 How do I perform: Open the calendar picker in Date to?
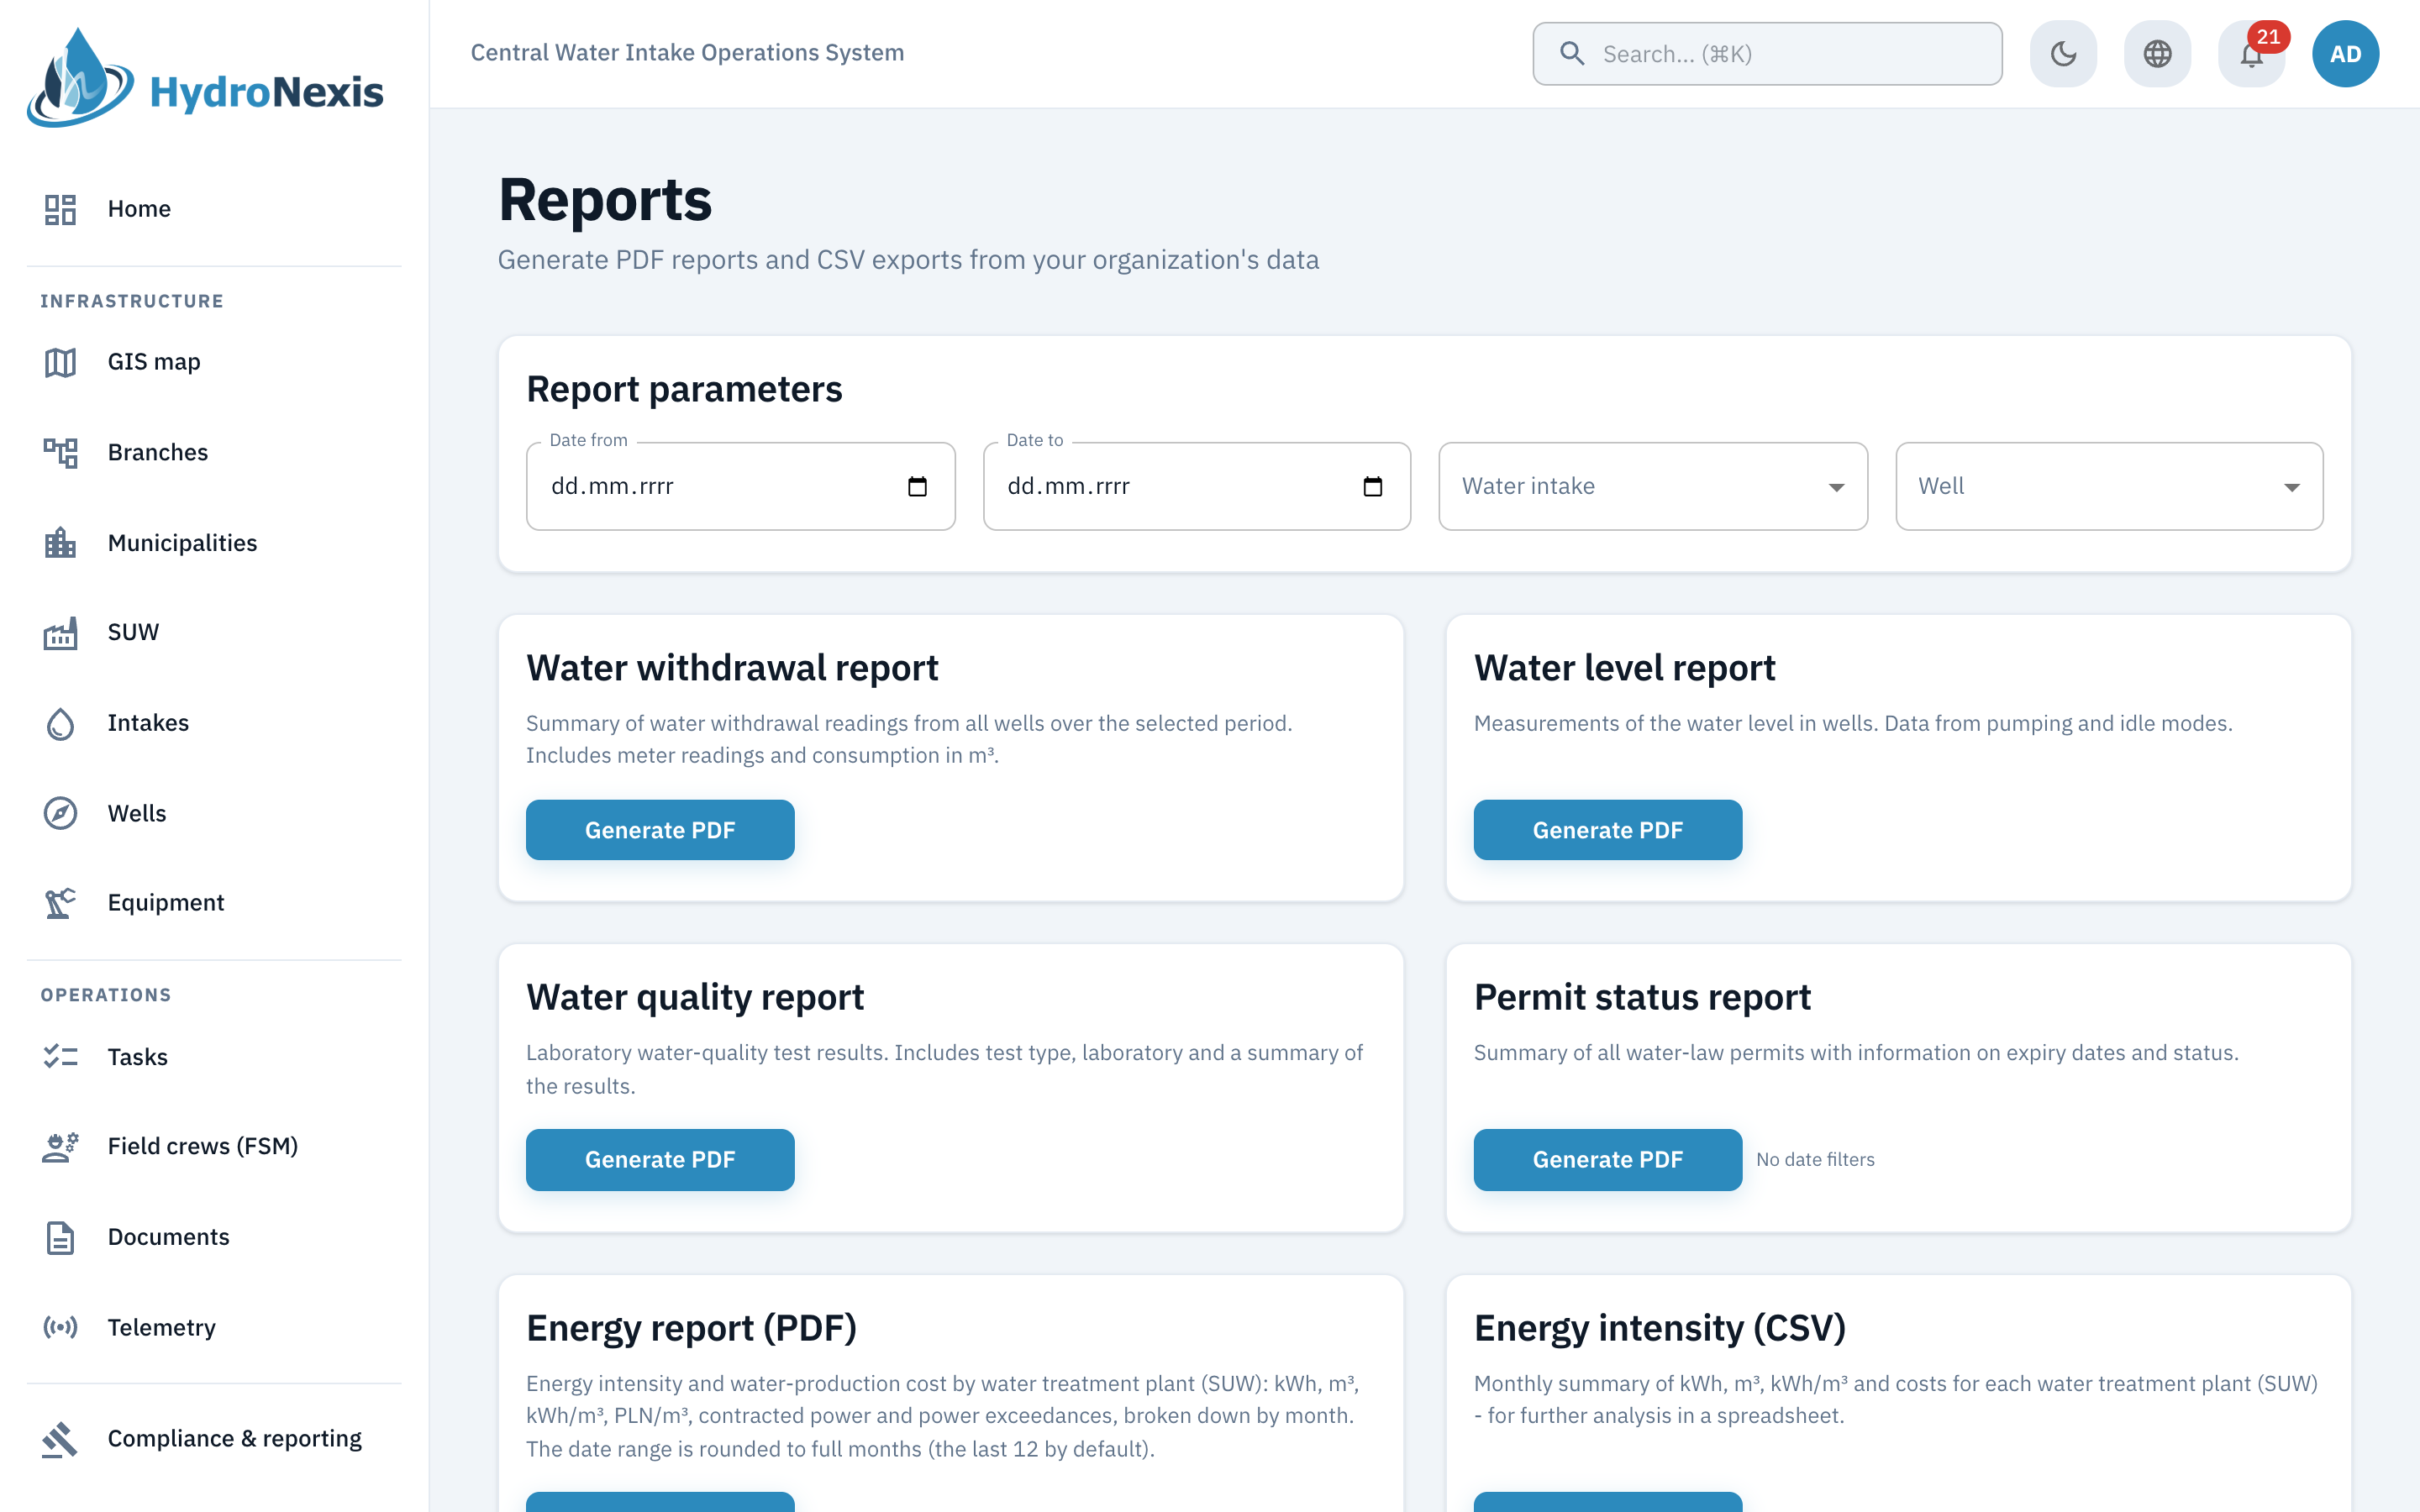coord(1373,487)
